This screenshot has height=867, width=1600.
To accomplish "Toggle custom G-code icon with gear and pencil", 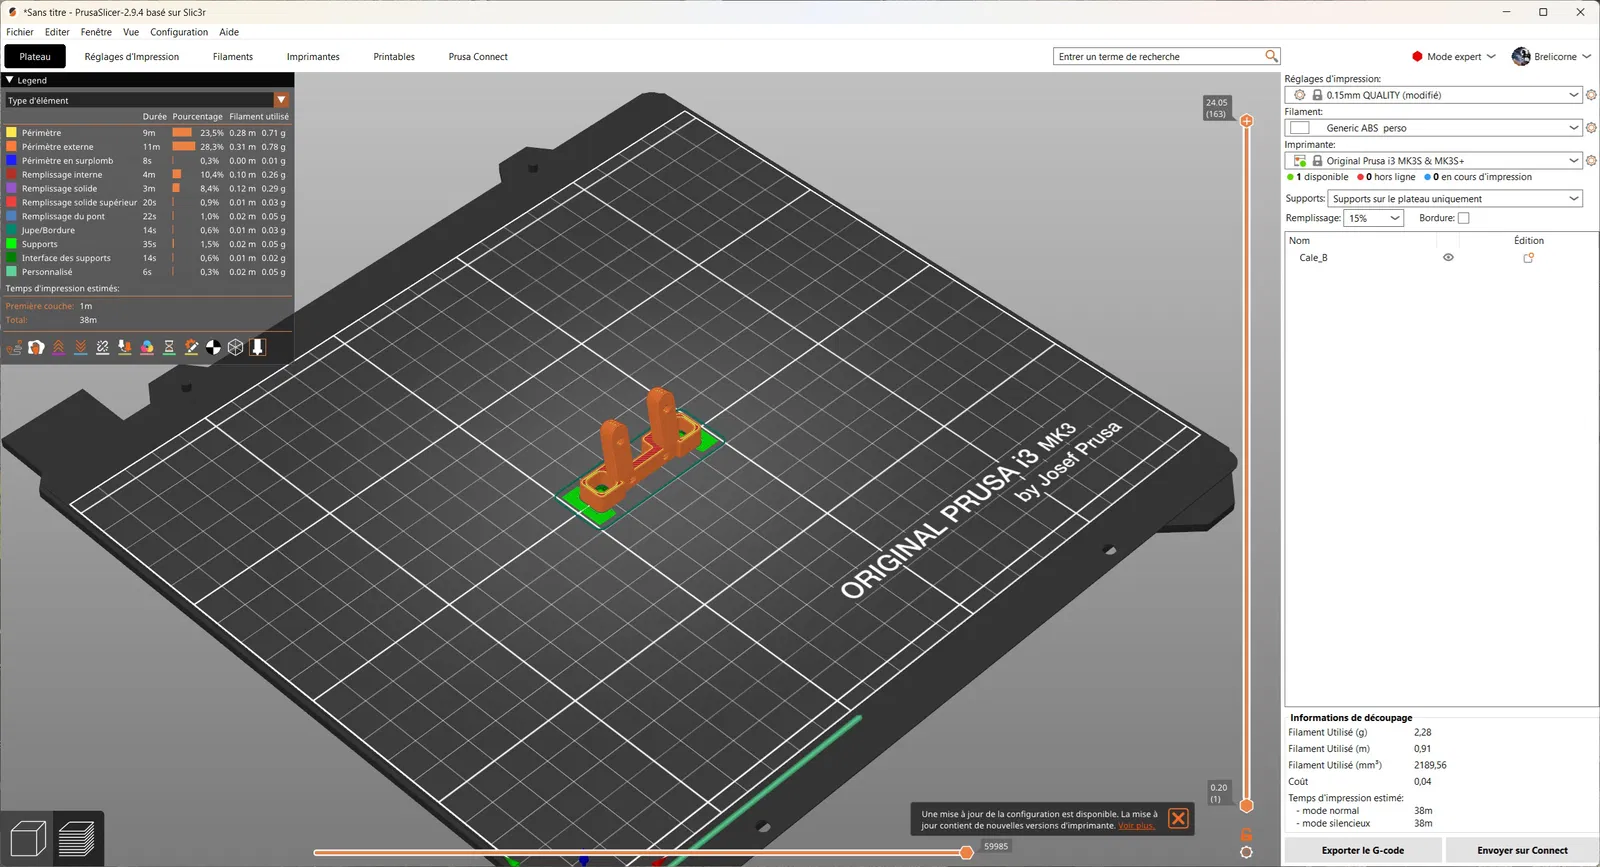I will 191,347.
